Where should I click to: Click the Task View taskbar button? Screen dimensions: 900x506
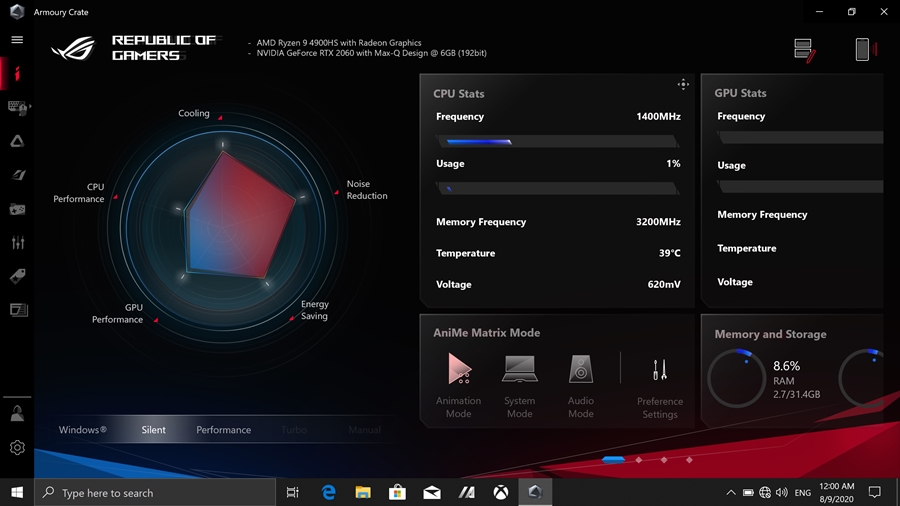click(x=293, y=492)
